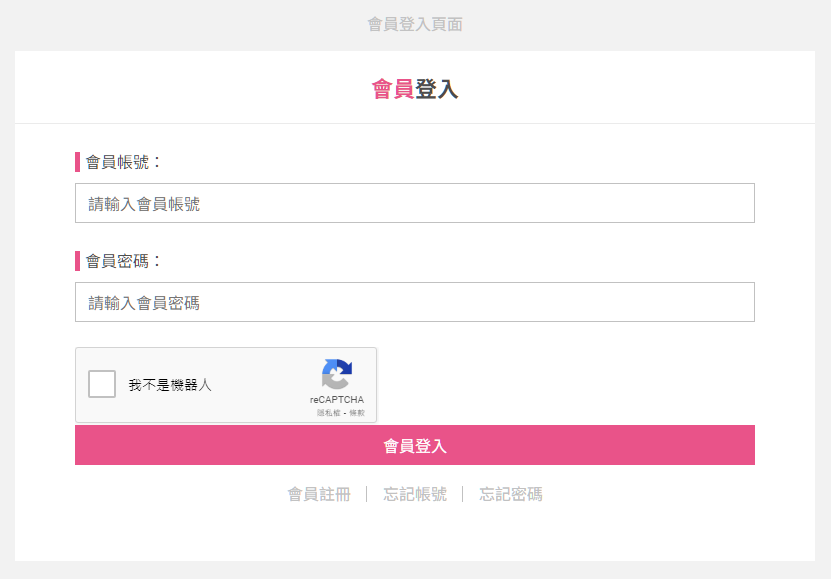Click the reCAPTCHA brand name text
831x579 pixels.
pos(337,399)
